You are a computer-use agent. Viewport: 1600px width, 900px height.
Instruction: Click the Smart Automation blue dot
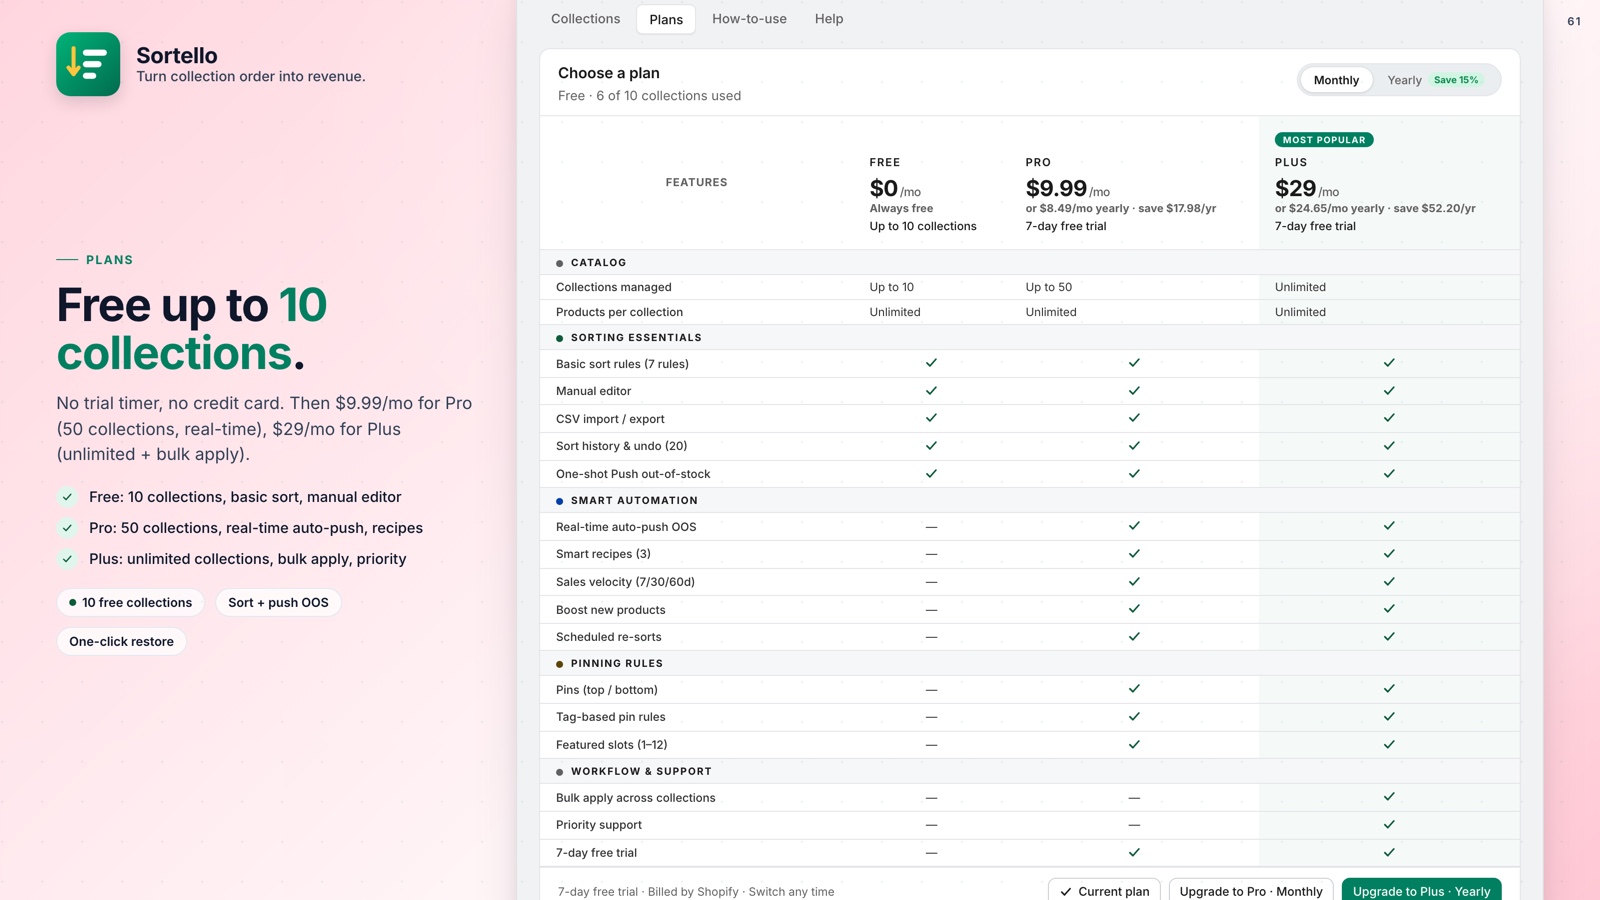click(x=559, y=501)
